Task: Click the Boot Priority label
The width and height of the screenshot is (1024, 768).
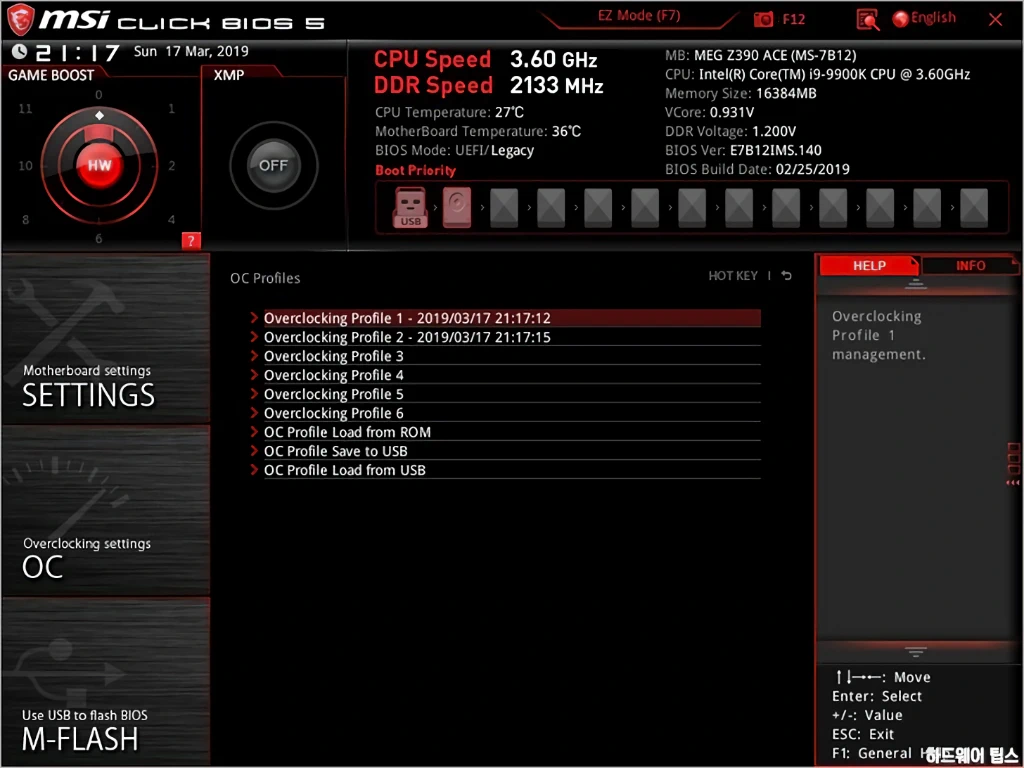Action: coord(415,170)
